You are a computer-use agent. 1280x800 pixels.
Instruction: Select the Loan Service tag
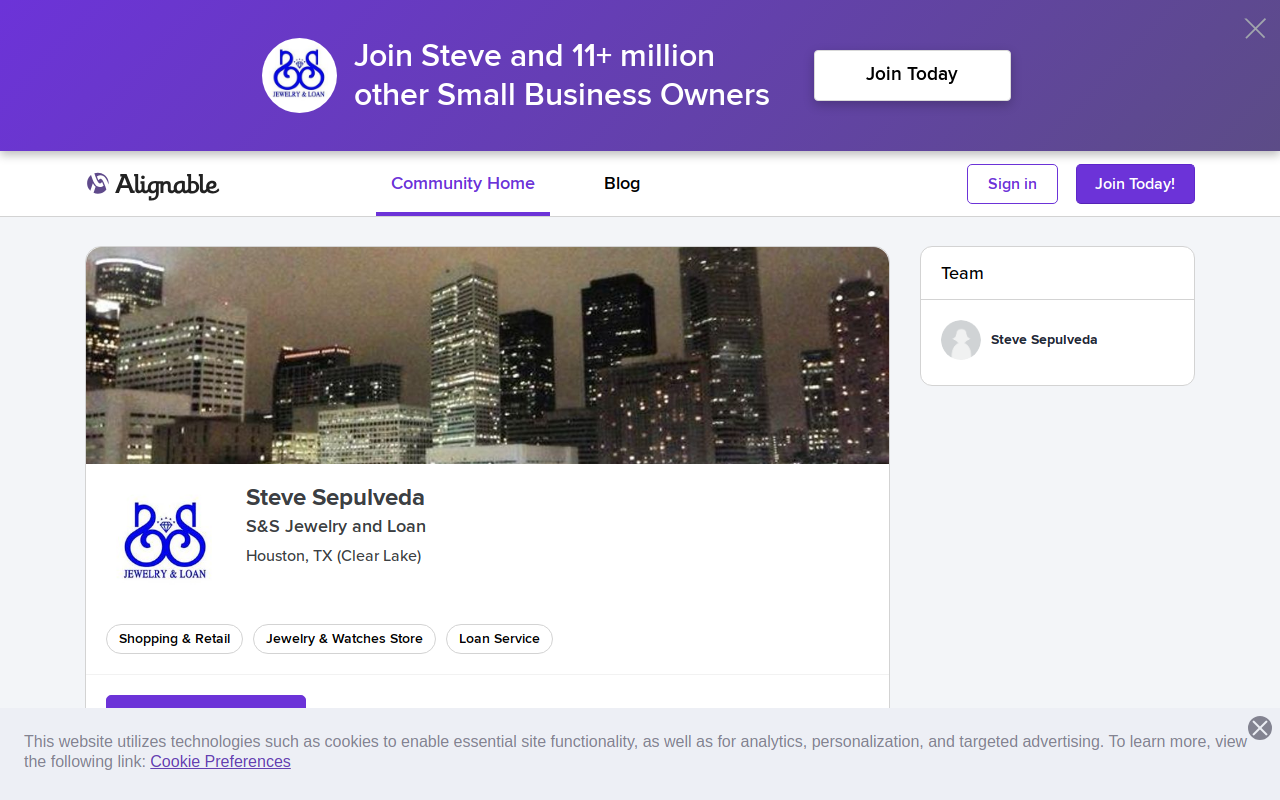[499, 639]
